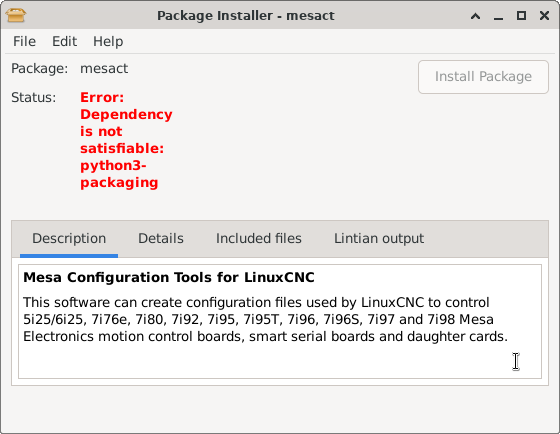
Task: Click the red dependency error status text
Action: (126, 140)
